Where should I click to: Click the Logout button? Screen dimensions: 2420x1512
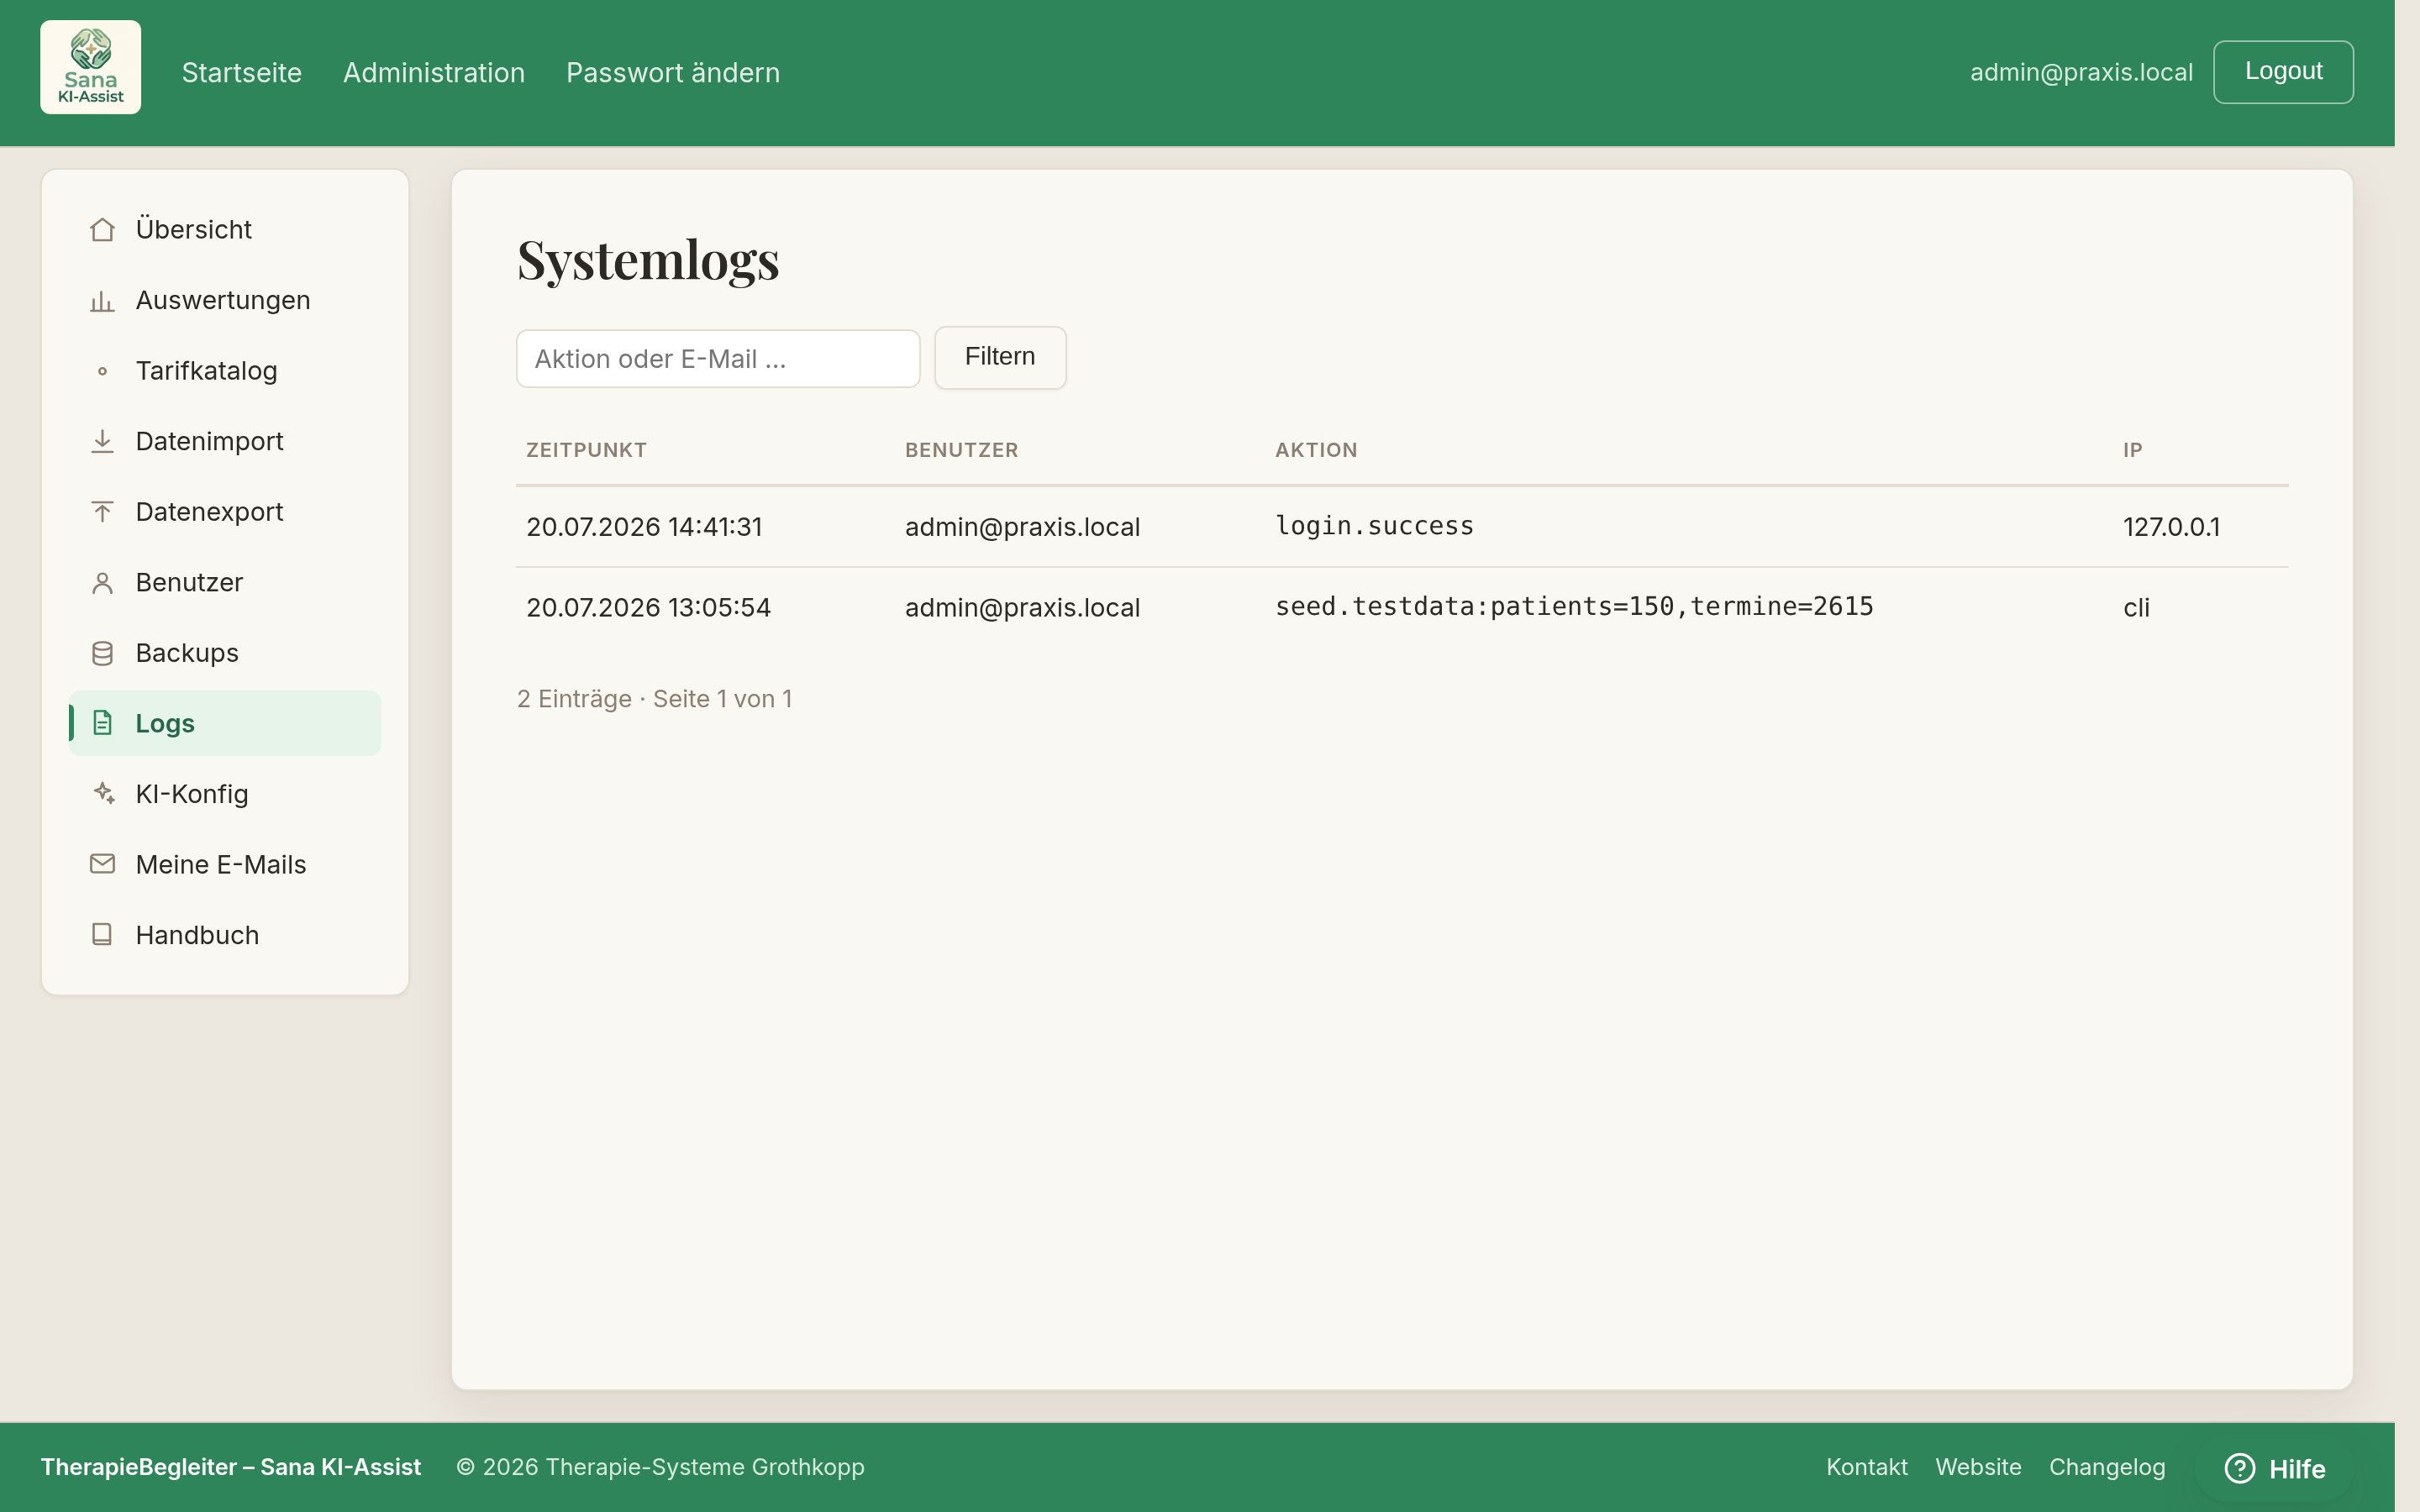[2283, 71]
